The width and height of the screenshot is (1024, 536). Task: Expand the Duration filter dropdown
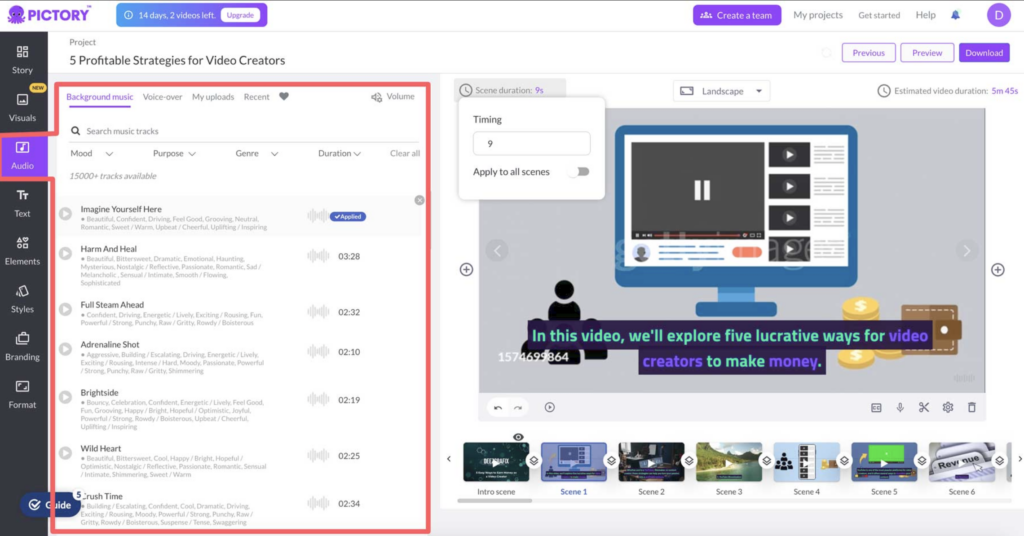339,153
